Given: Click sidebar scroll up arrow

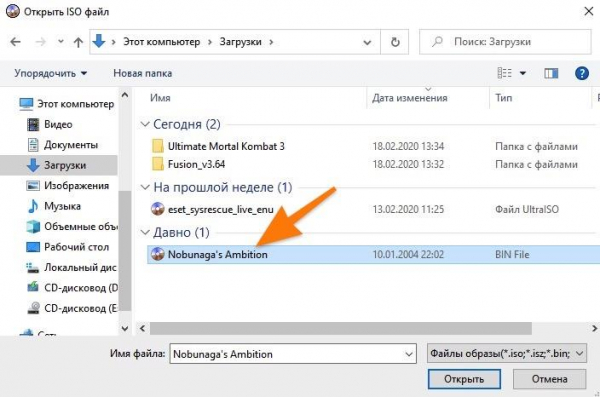Looking at the screenshot, I should pyautogui.click(x=125, y=95).
